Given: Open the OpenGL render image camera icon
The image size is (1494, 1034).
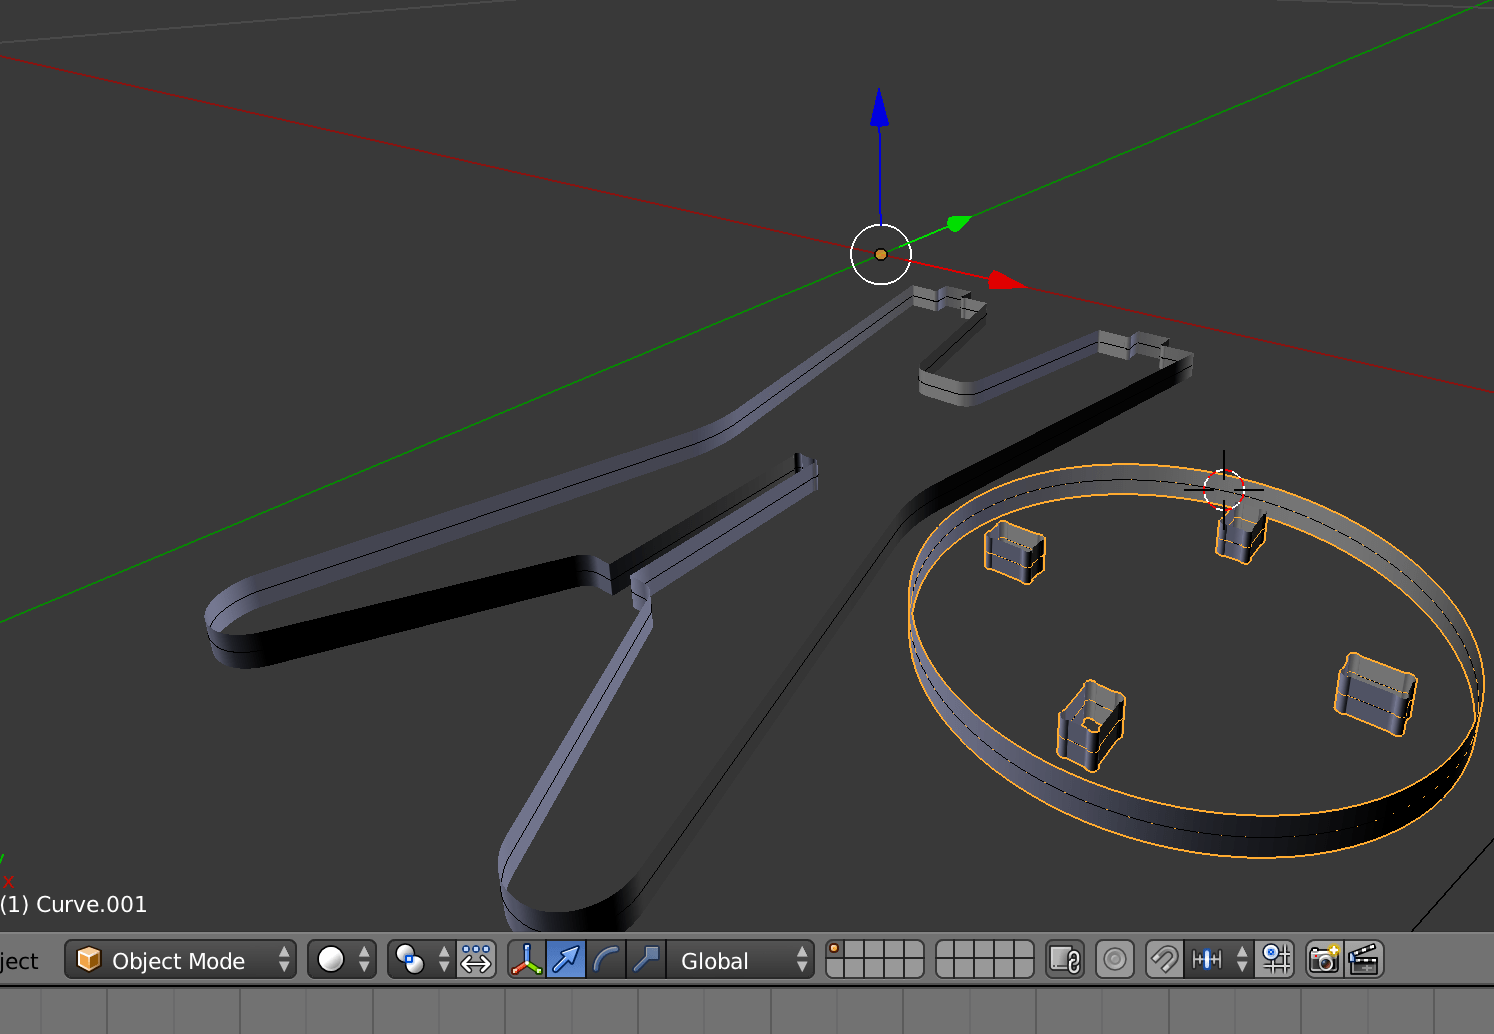Looking at the screenshot, I should (1322, 960).
